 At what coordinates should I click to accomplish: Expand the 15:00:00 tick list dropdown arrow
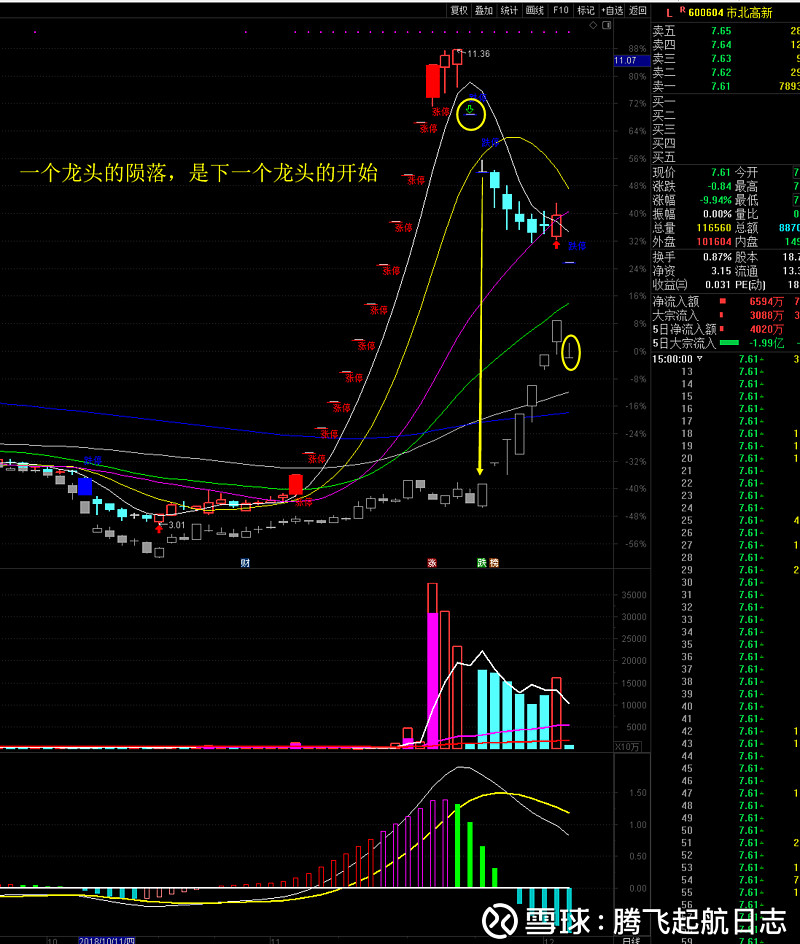pos(700,358)
